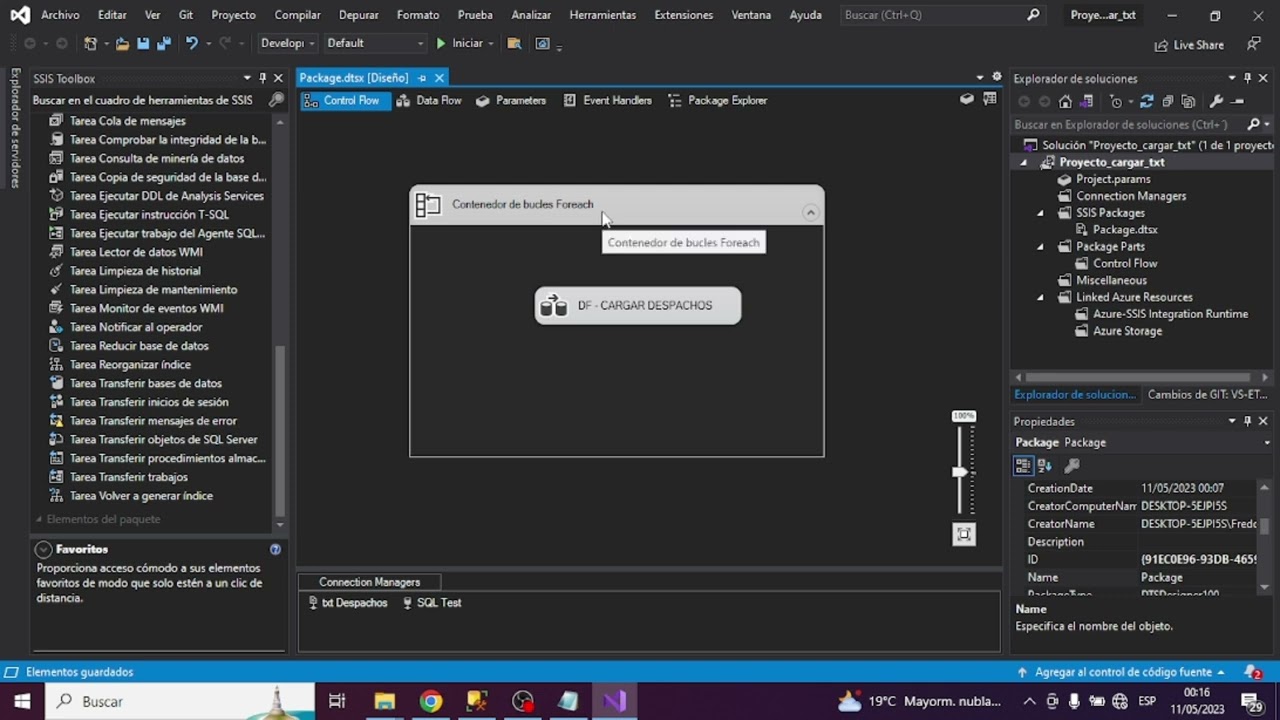Click the Live Share button
This screenshot has height=720, width=1280.
[1189, 44]
